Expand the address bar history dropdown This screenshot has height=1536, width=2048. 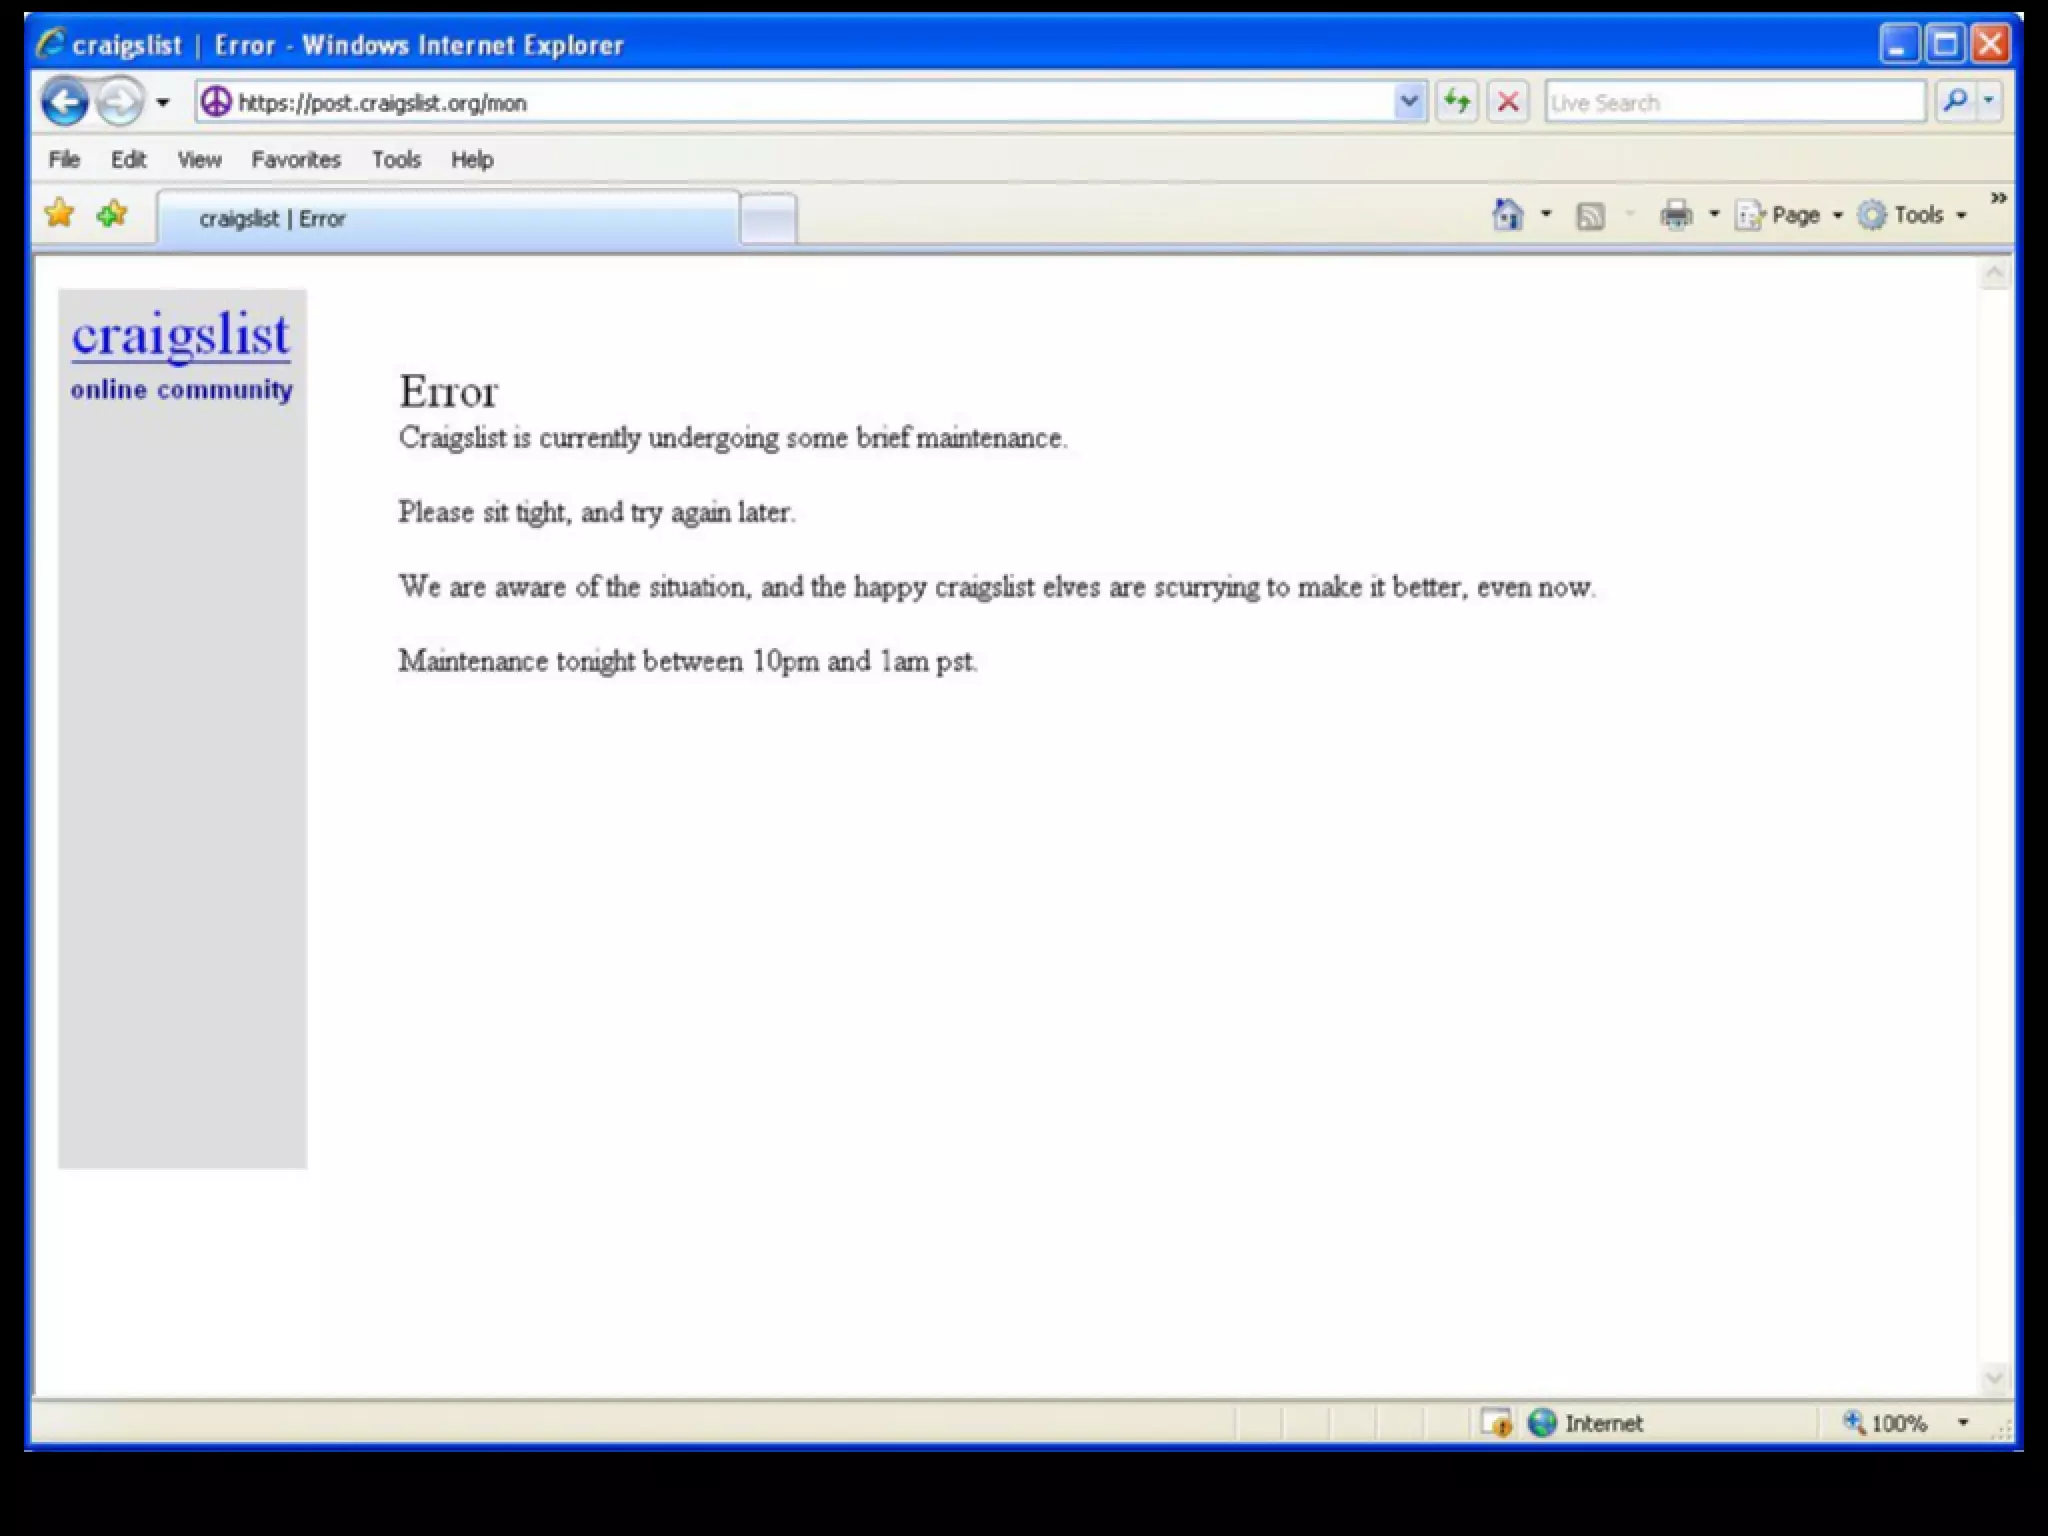(x=1409, y=102)
